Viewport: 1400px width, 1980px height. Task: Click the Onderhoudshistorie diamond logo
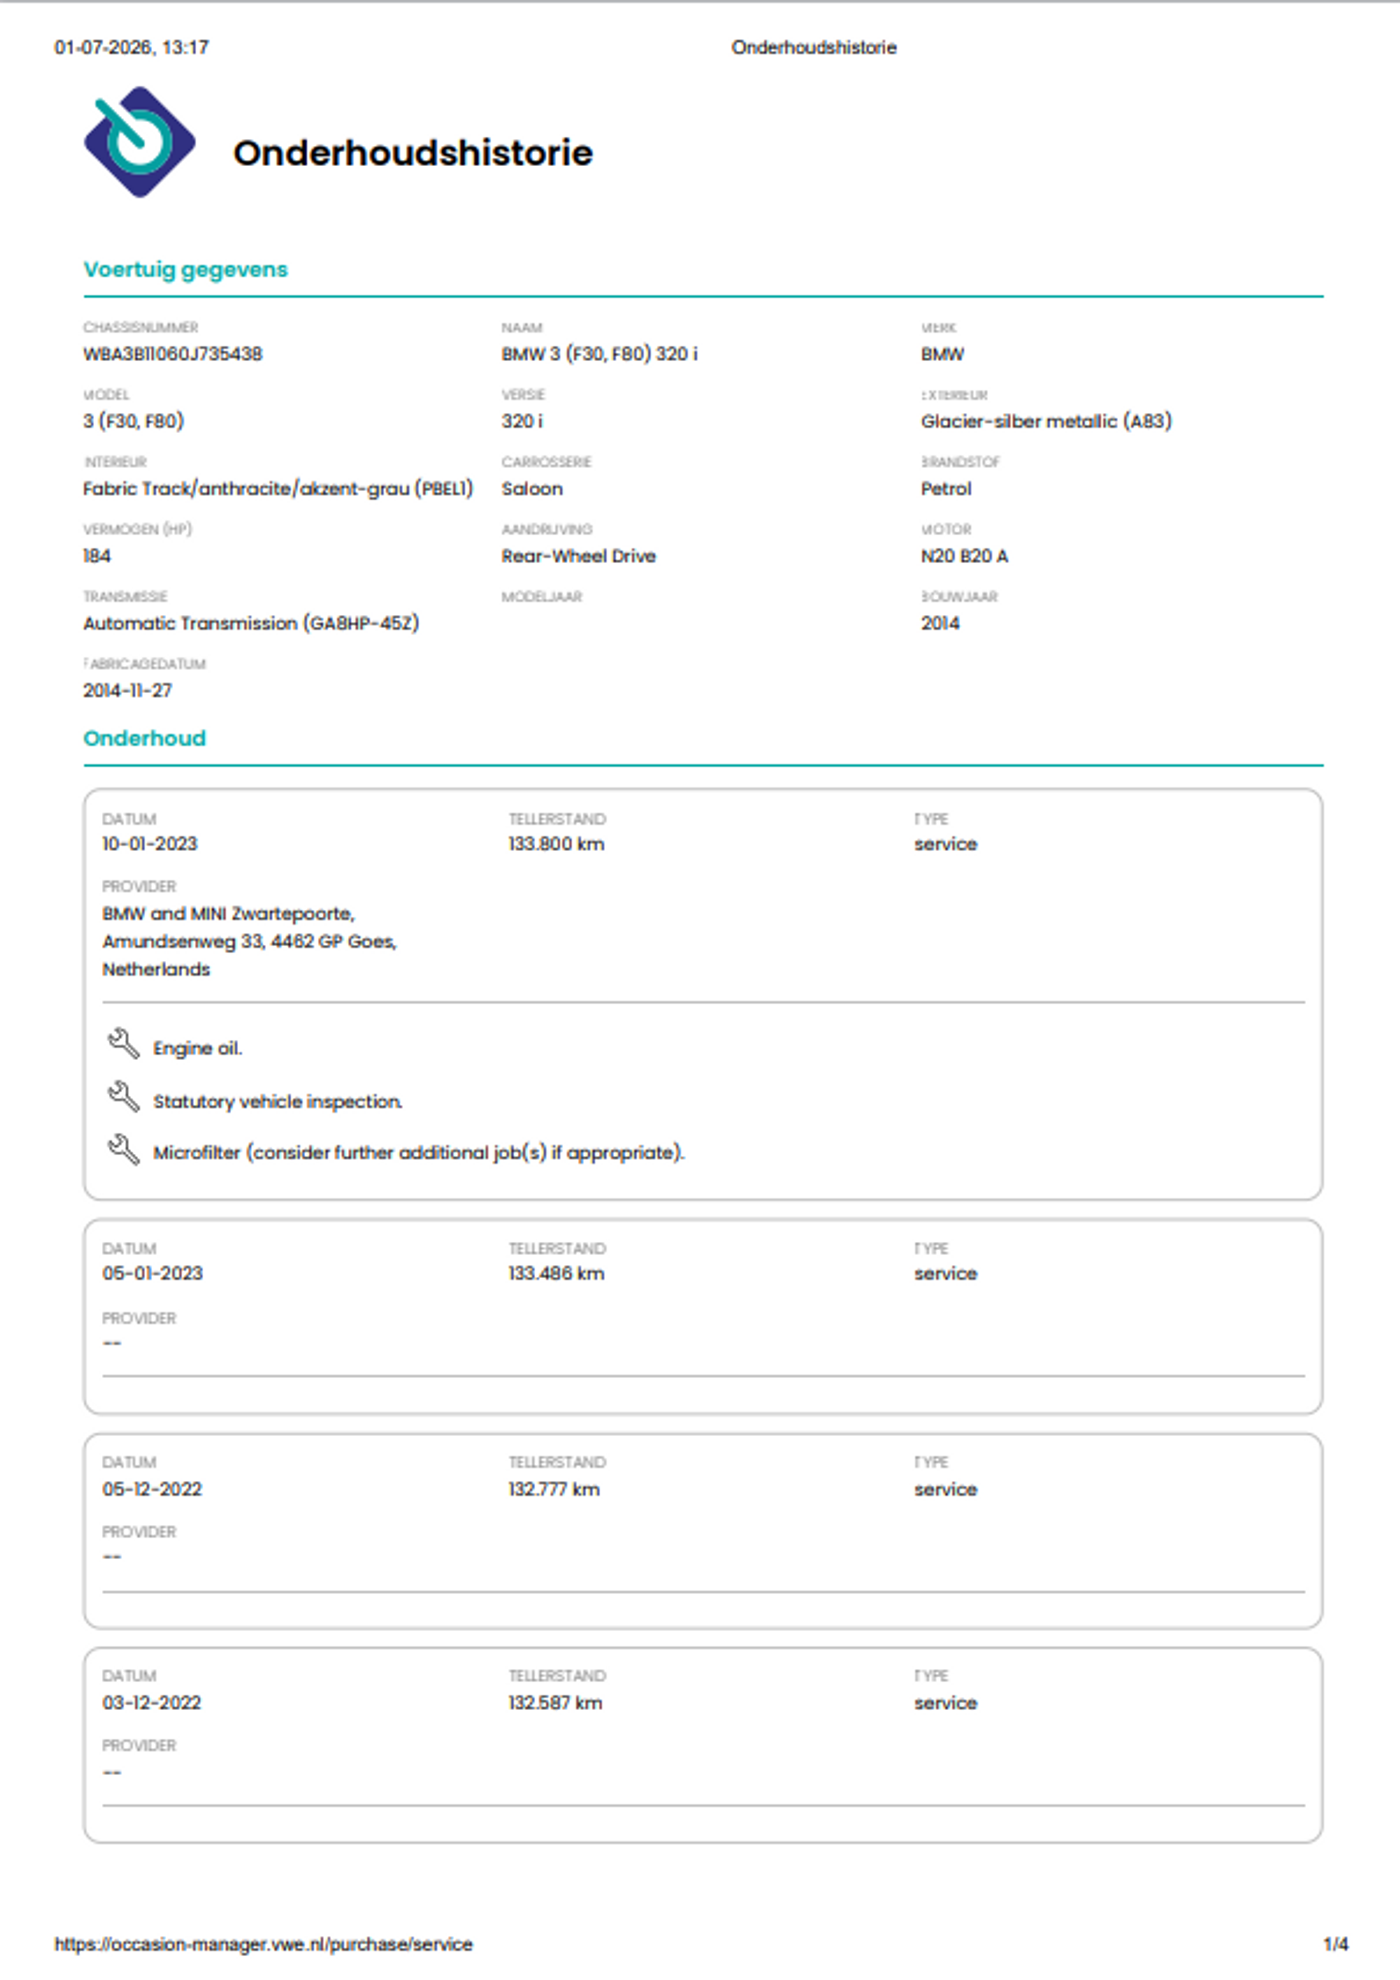[x=139, y=142]
